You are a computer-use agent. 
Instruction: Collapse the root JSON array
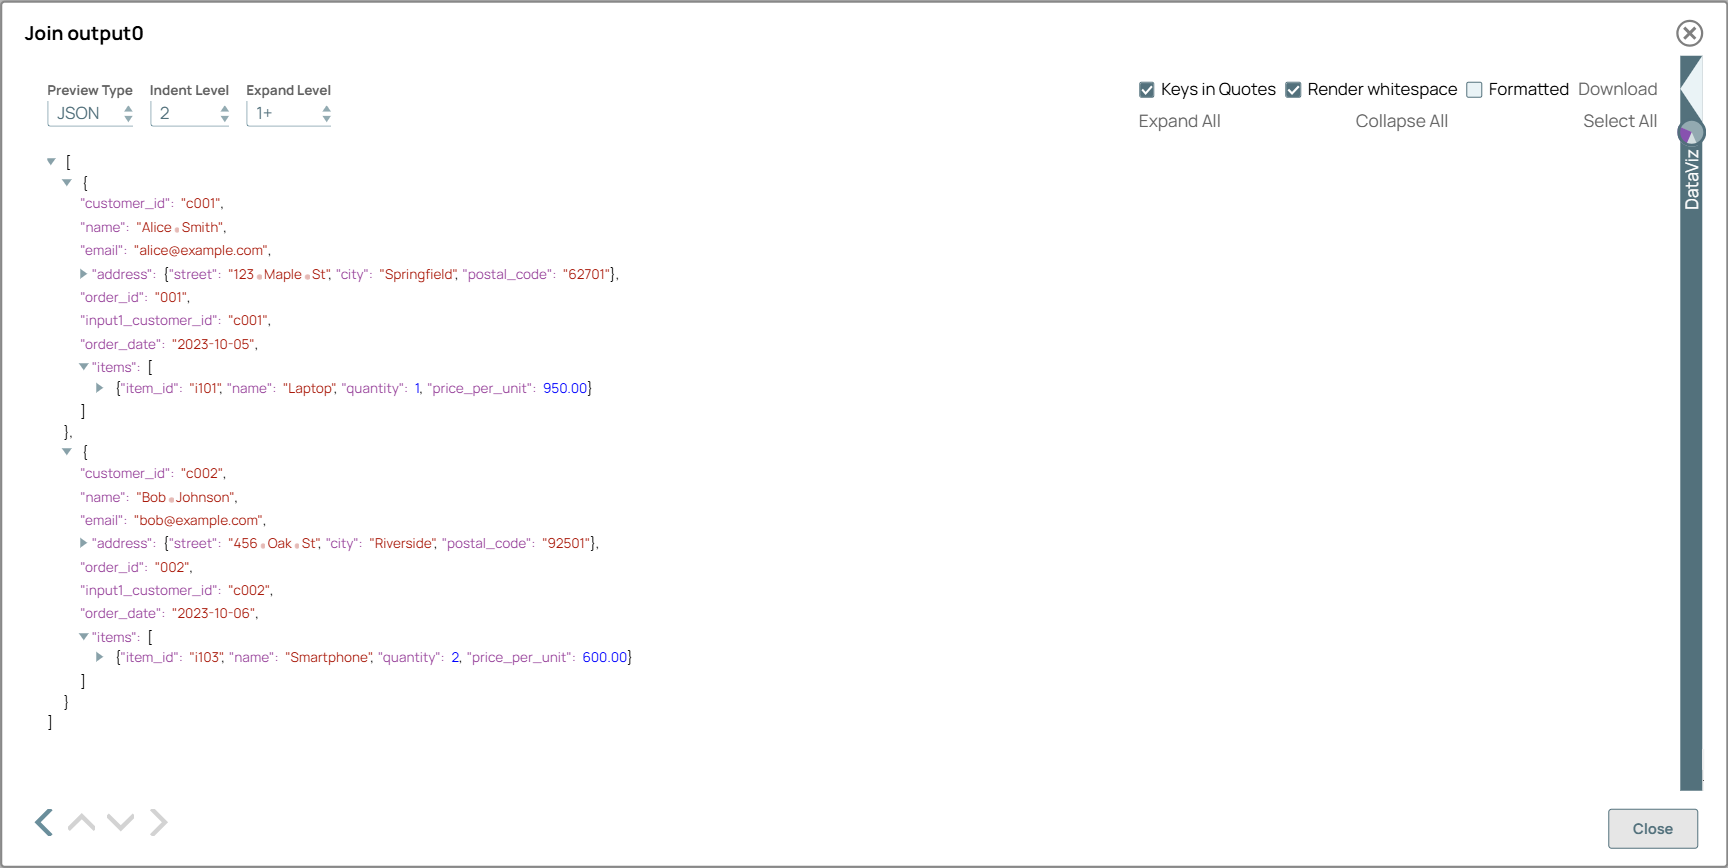click(51, 161)
